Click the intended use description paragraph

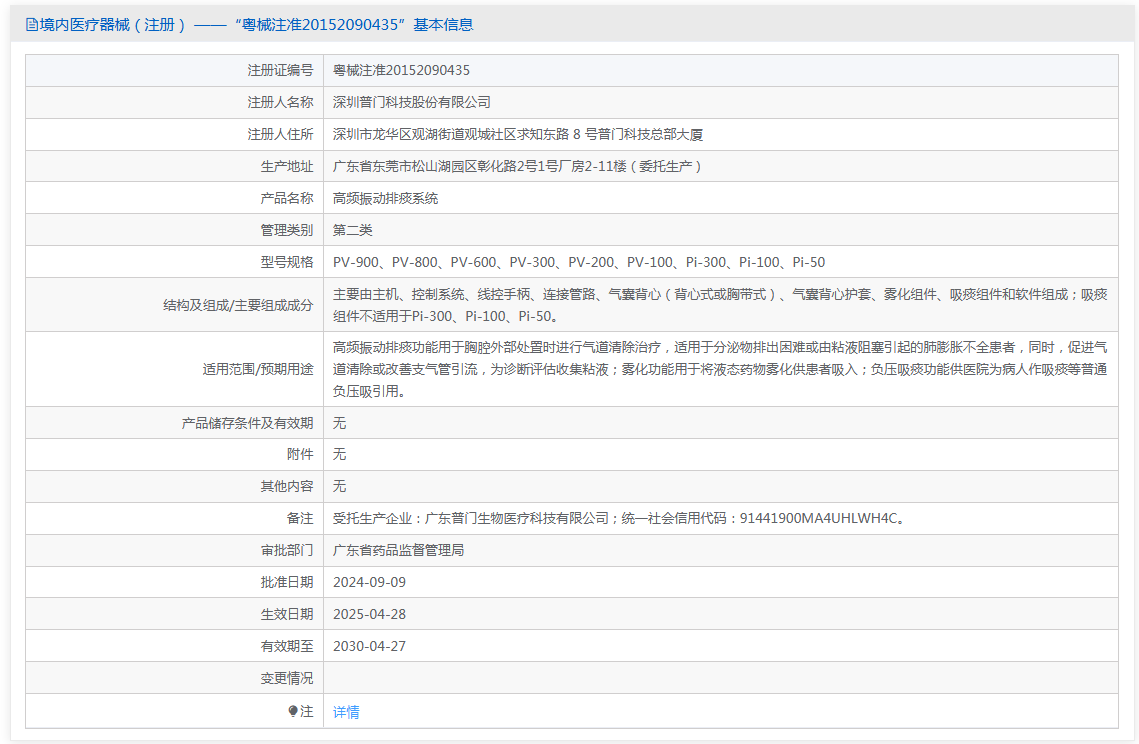[719, 369]
